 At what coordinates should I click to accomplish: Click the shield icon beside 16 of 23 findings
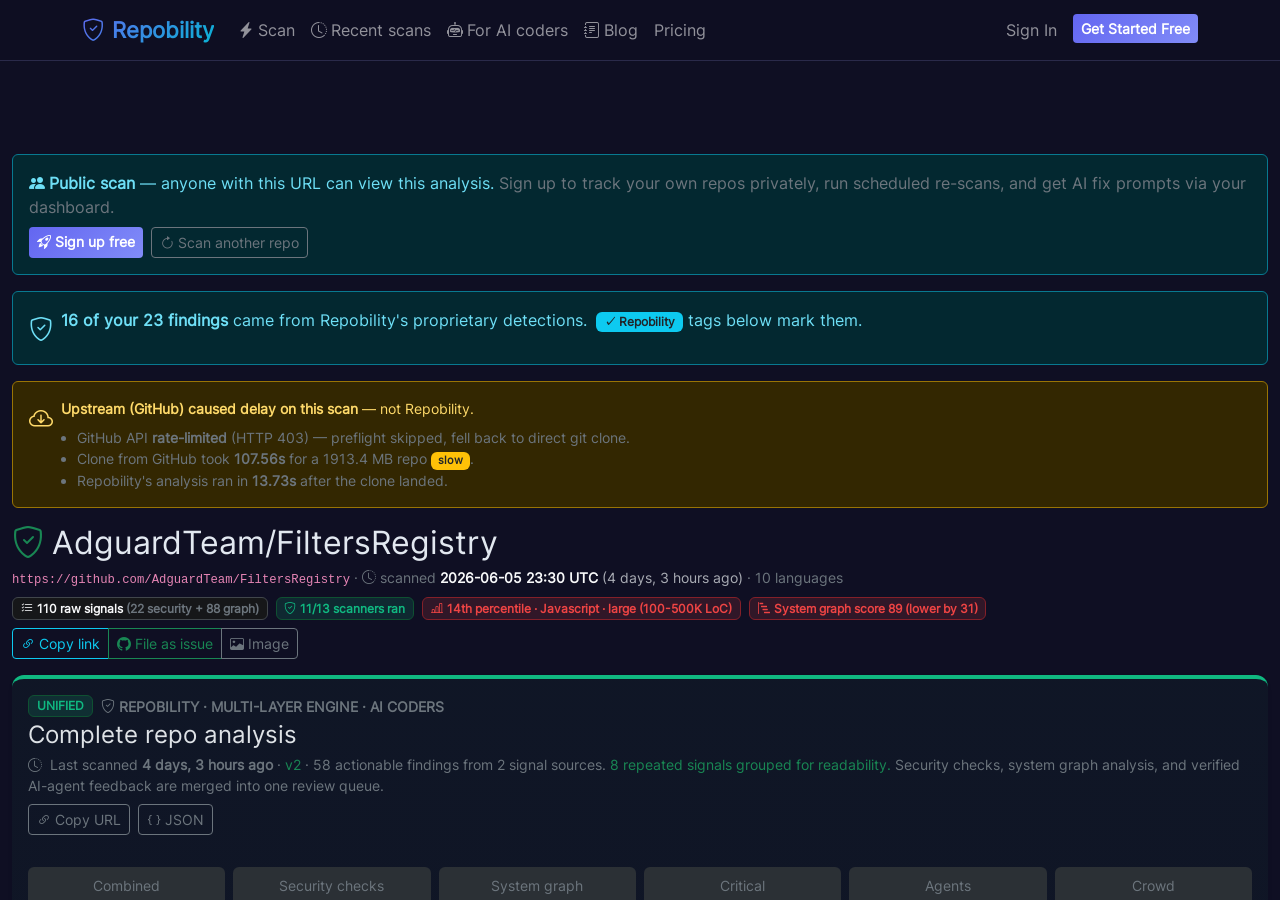click(41, 328)
